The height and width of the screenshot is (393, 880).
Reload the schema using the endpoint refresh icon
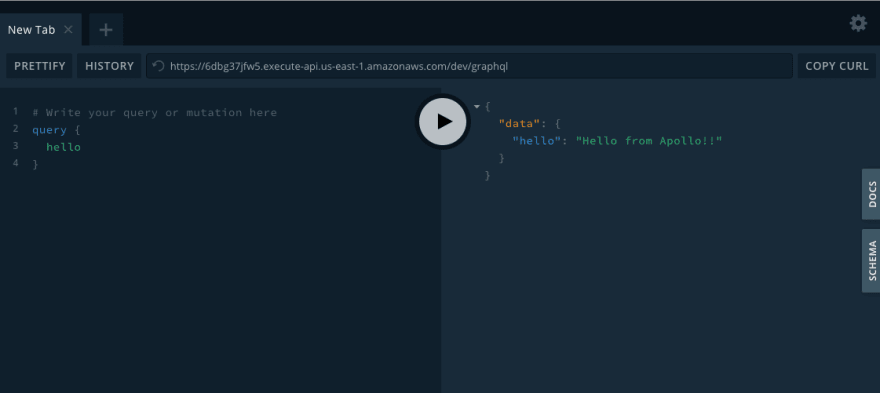tap(159, 66)
